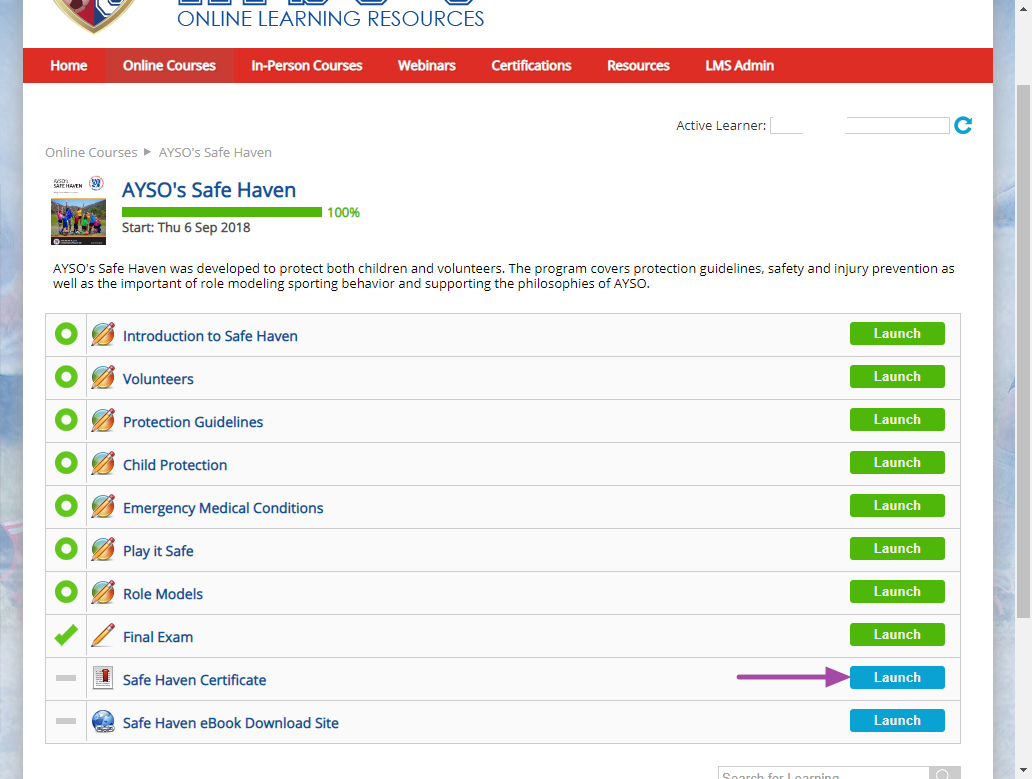Click the lesson icon beside Introduction to Safe Haven
This screenshot has width=1032, height=779.
(x=102, y=333)
